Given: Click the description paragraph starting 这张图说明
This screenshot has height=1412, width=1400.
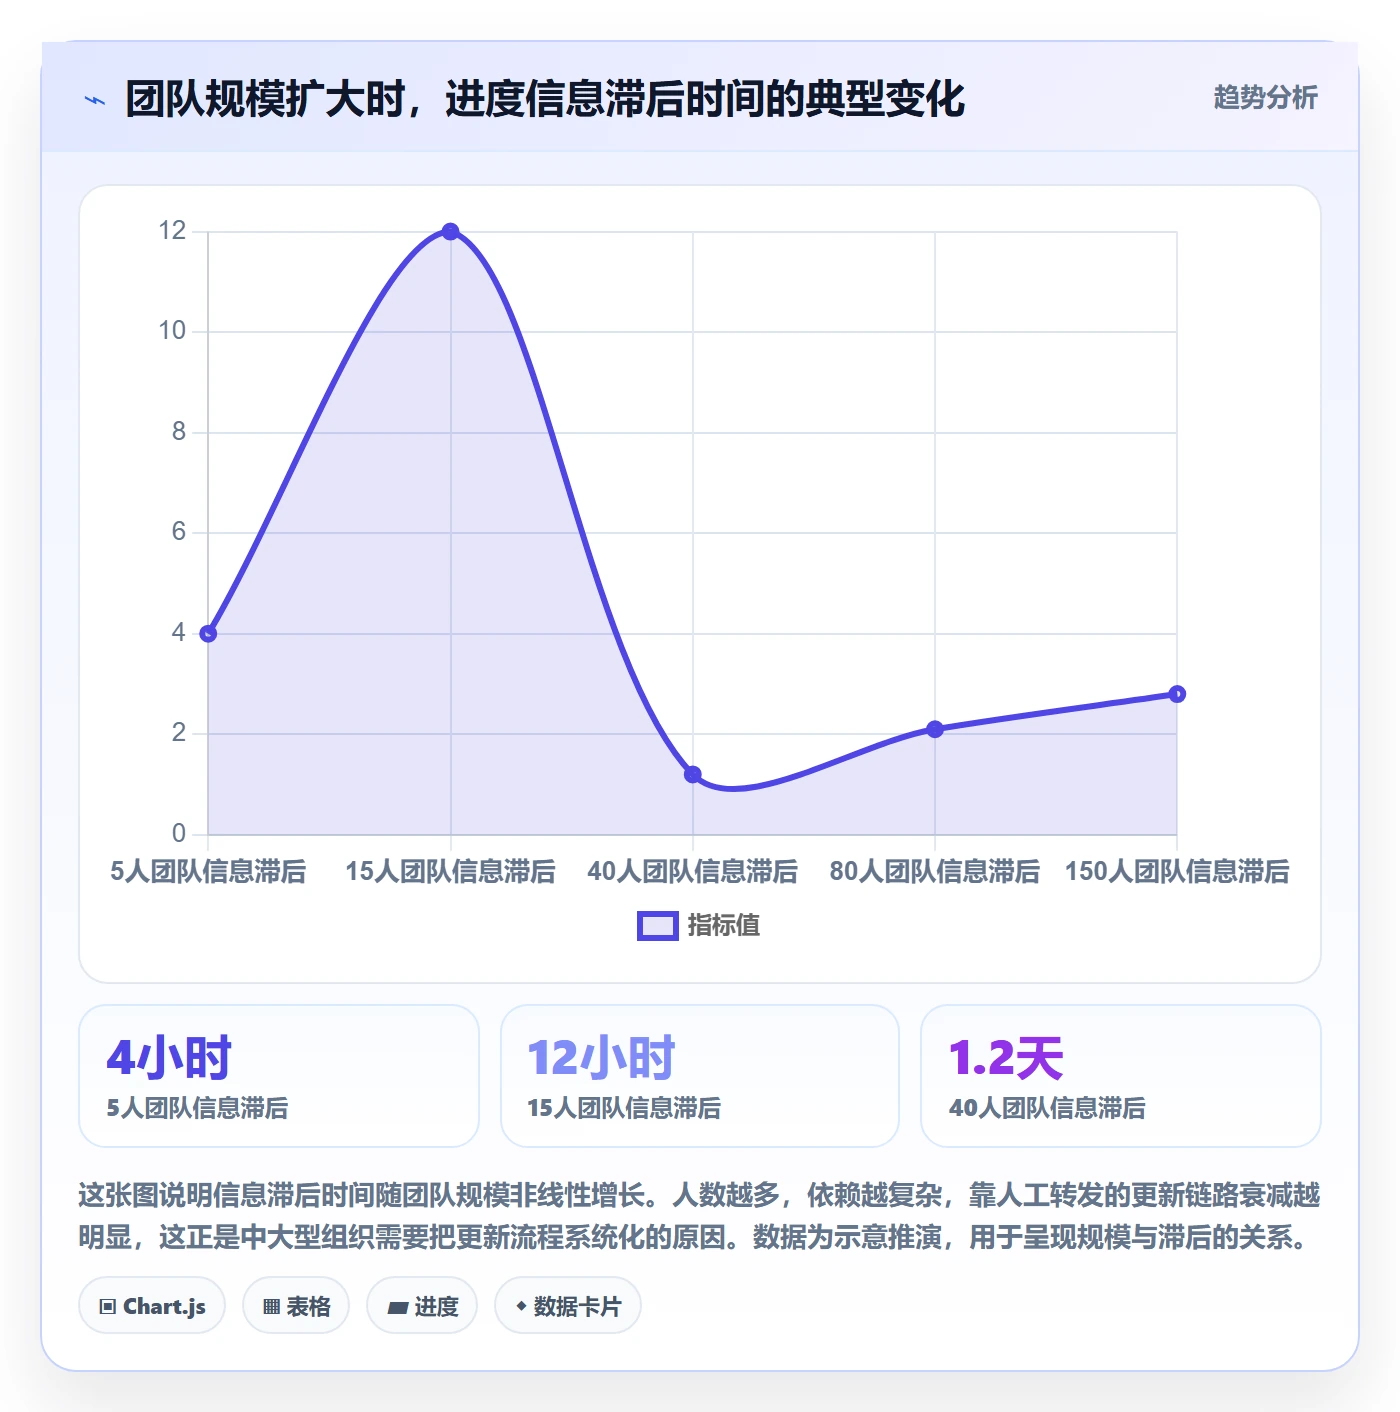Looking at the screenshot, I should [700, 1216].
